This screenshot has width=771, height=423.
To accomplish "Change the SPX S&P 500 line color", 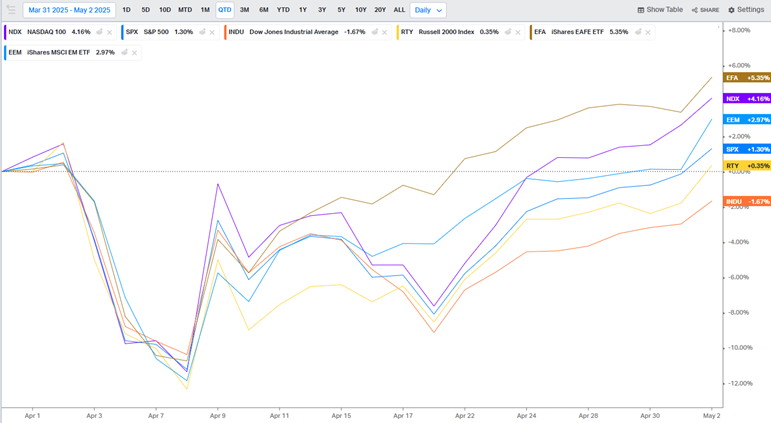I will click(202, 32).
